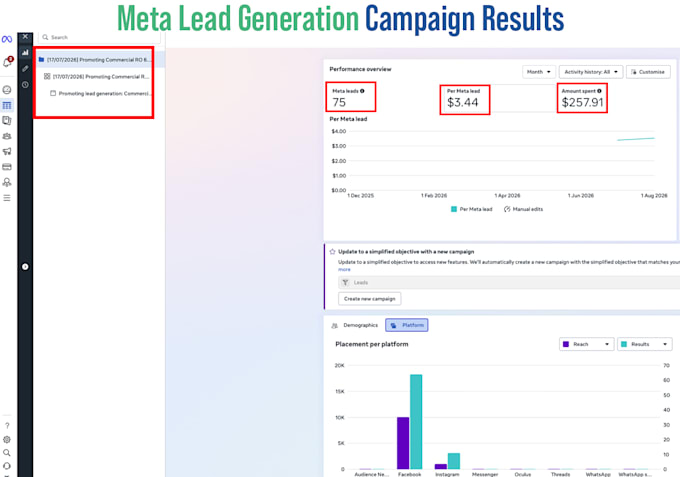
Task: Click the Manual edits legend icon
Action: point(507,209)
